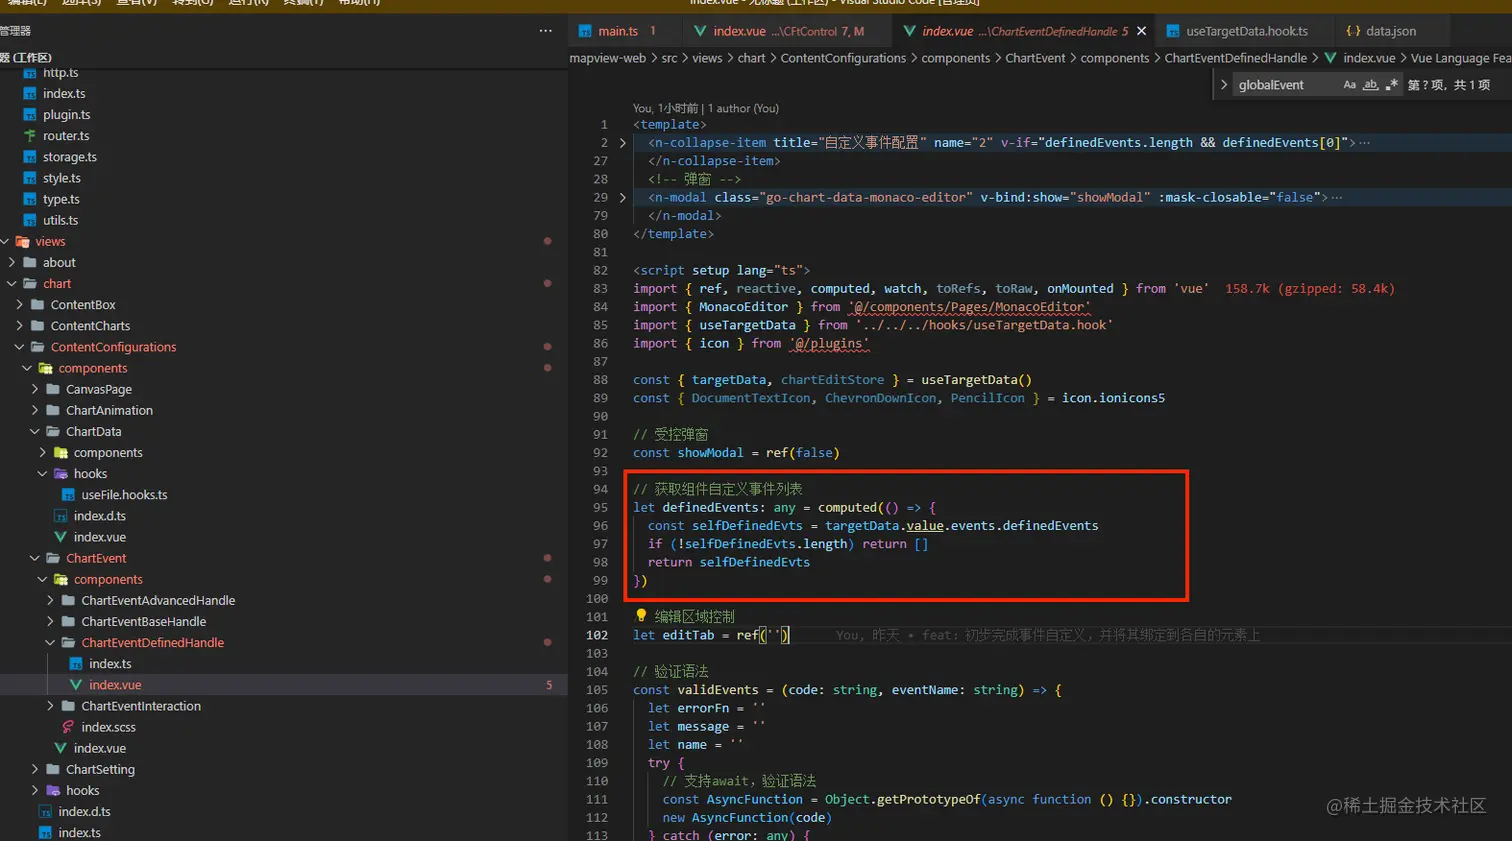
Task: Expand the ChartSetting folder
Action: (x=100, y=769)
